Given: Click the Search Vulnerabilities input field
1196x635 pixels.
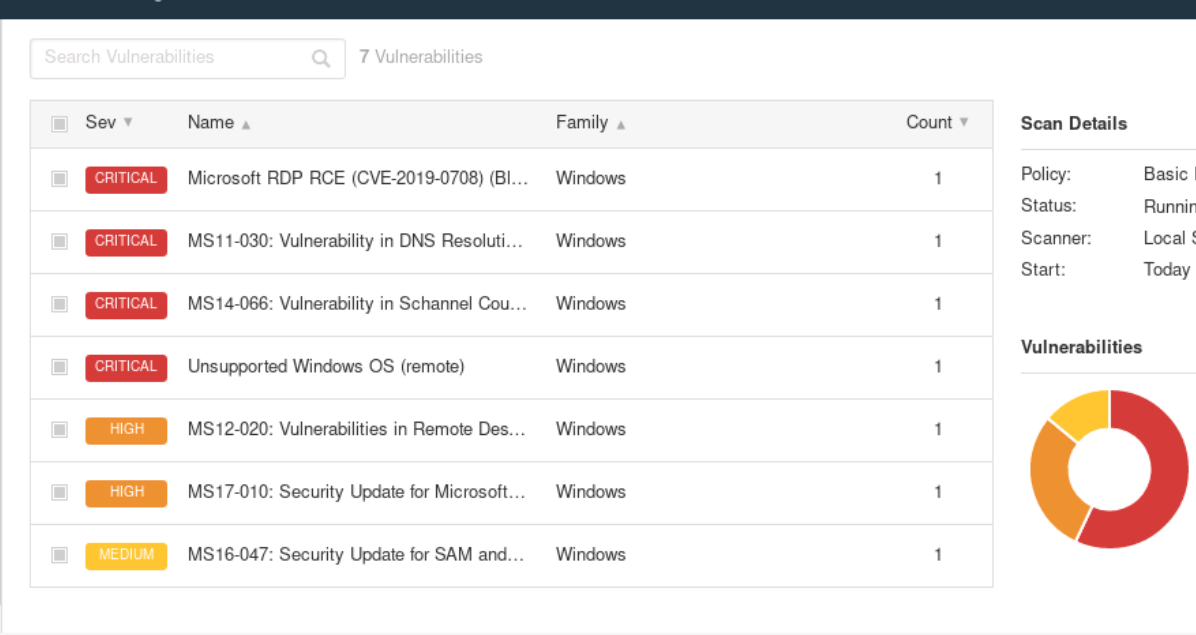Looking at the screenshot, I should (170, 58).
